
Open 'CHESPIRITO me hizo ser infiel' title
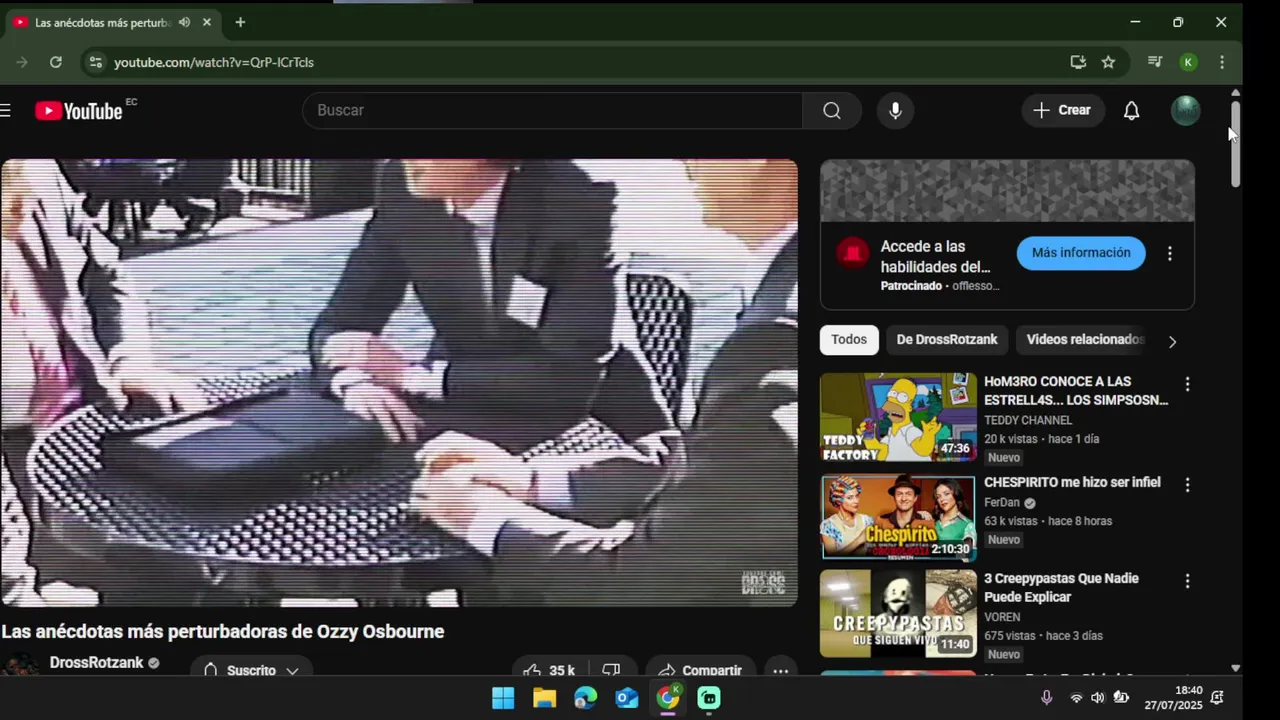tap(1072, 482)
